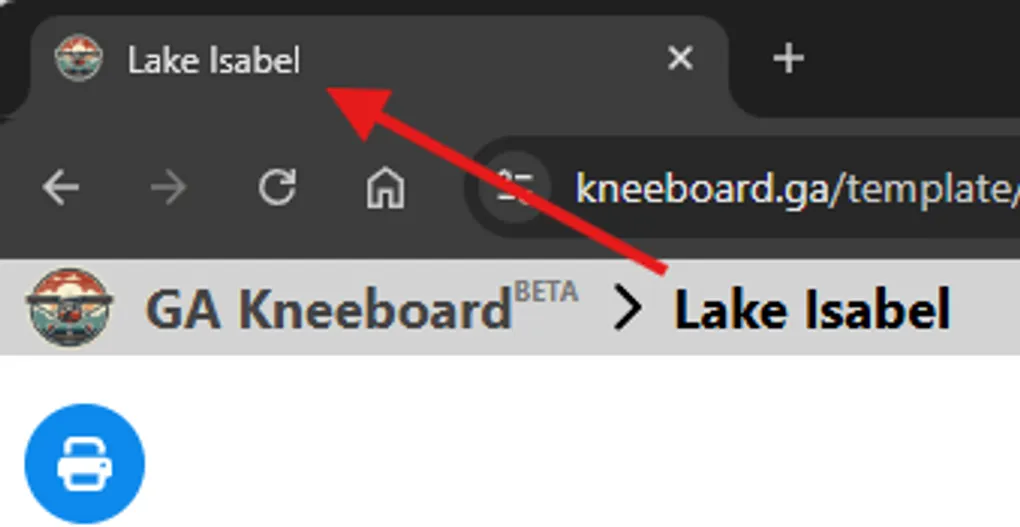The width and height of the screenshot is (1020, 527).
Task: Select the Lake Isabel tab title
Action: tap(213, 61)
